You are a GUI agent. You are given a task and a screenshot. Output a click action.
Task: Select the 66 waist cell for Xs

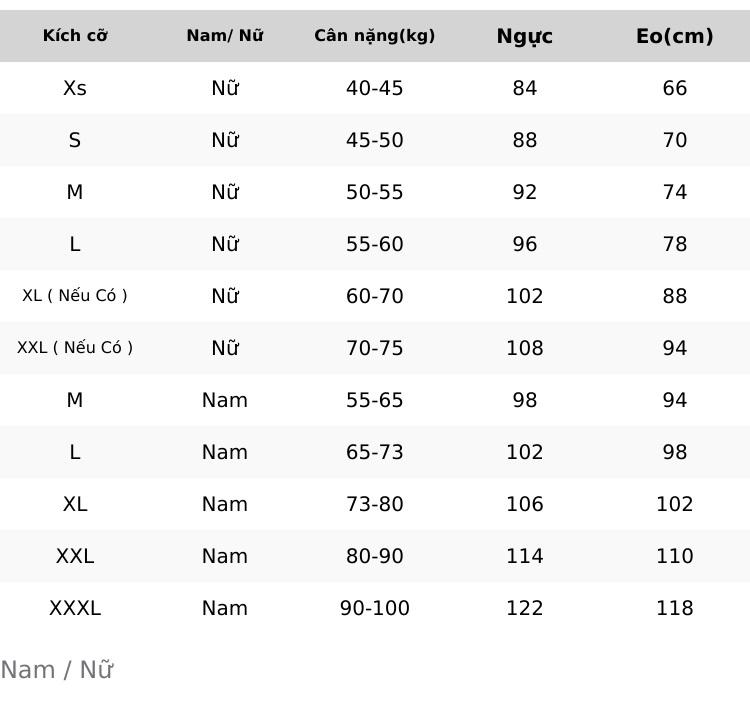675,88
